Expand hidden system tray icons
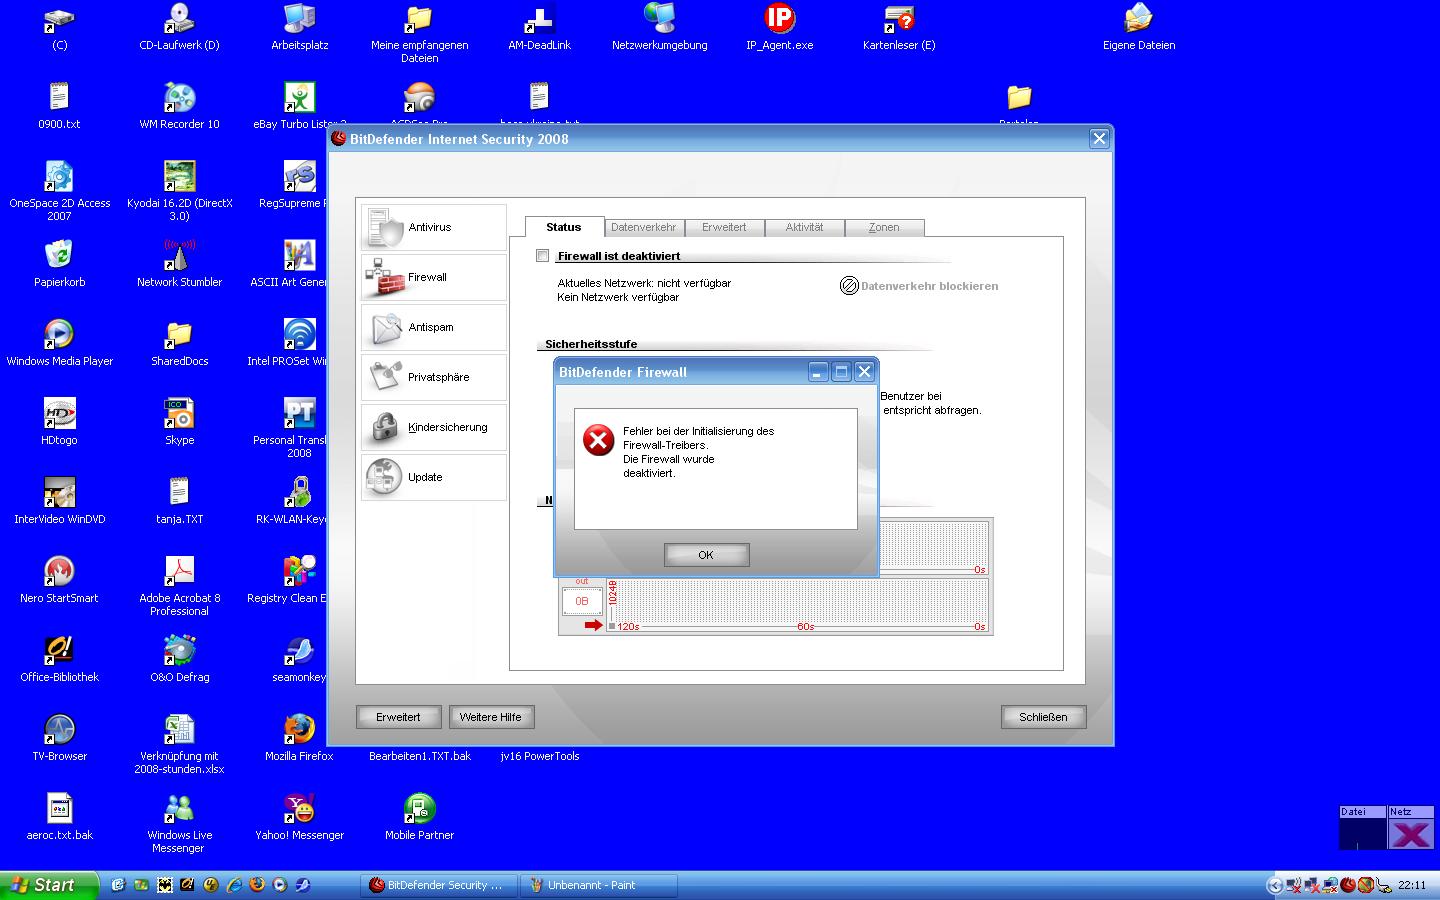This screenshot has height=900, width=1440. (1274, 885)
